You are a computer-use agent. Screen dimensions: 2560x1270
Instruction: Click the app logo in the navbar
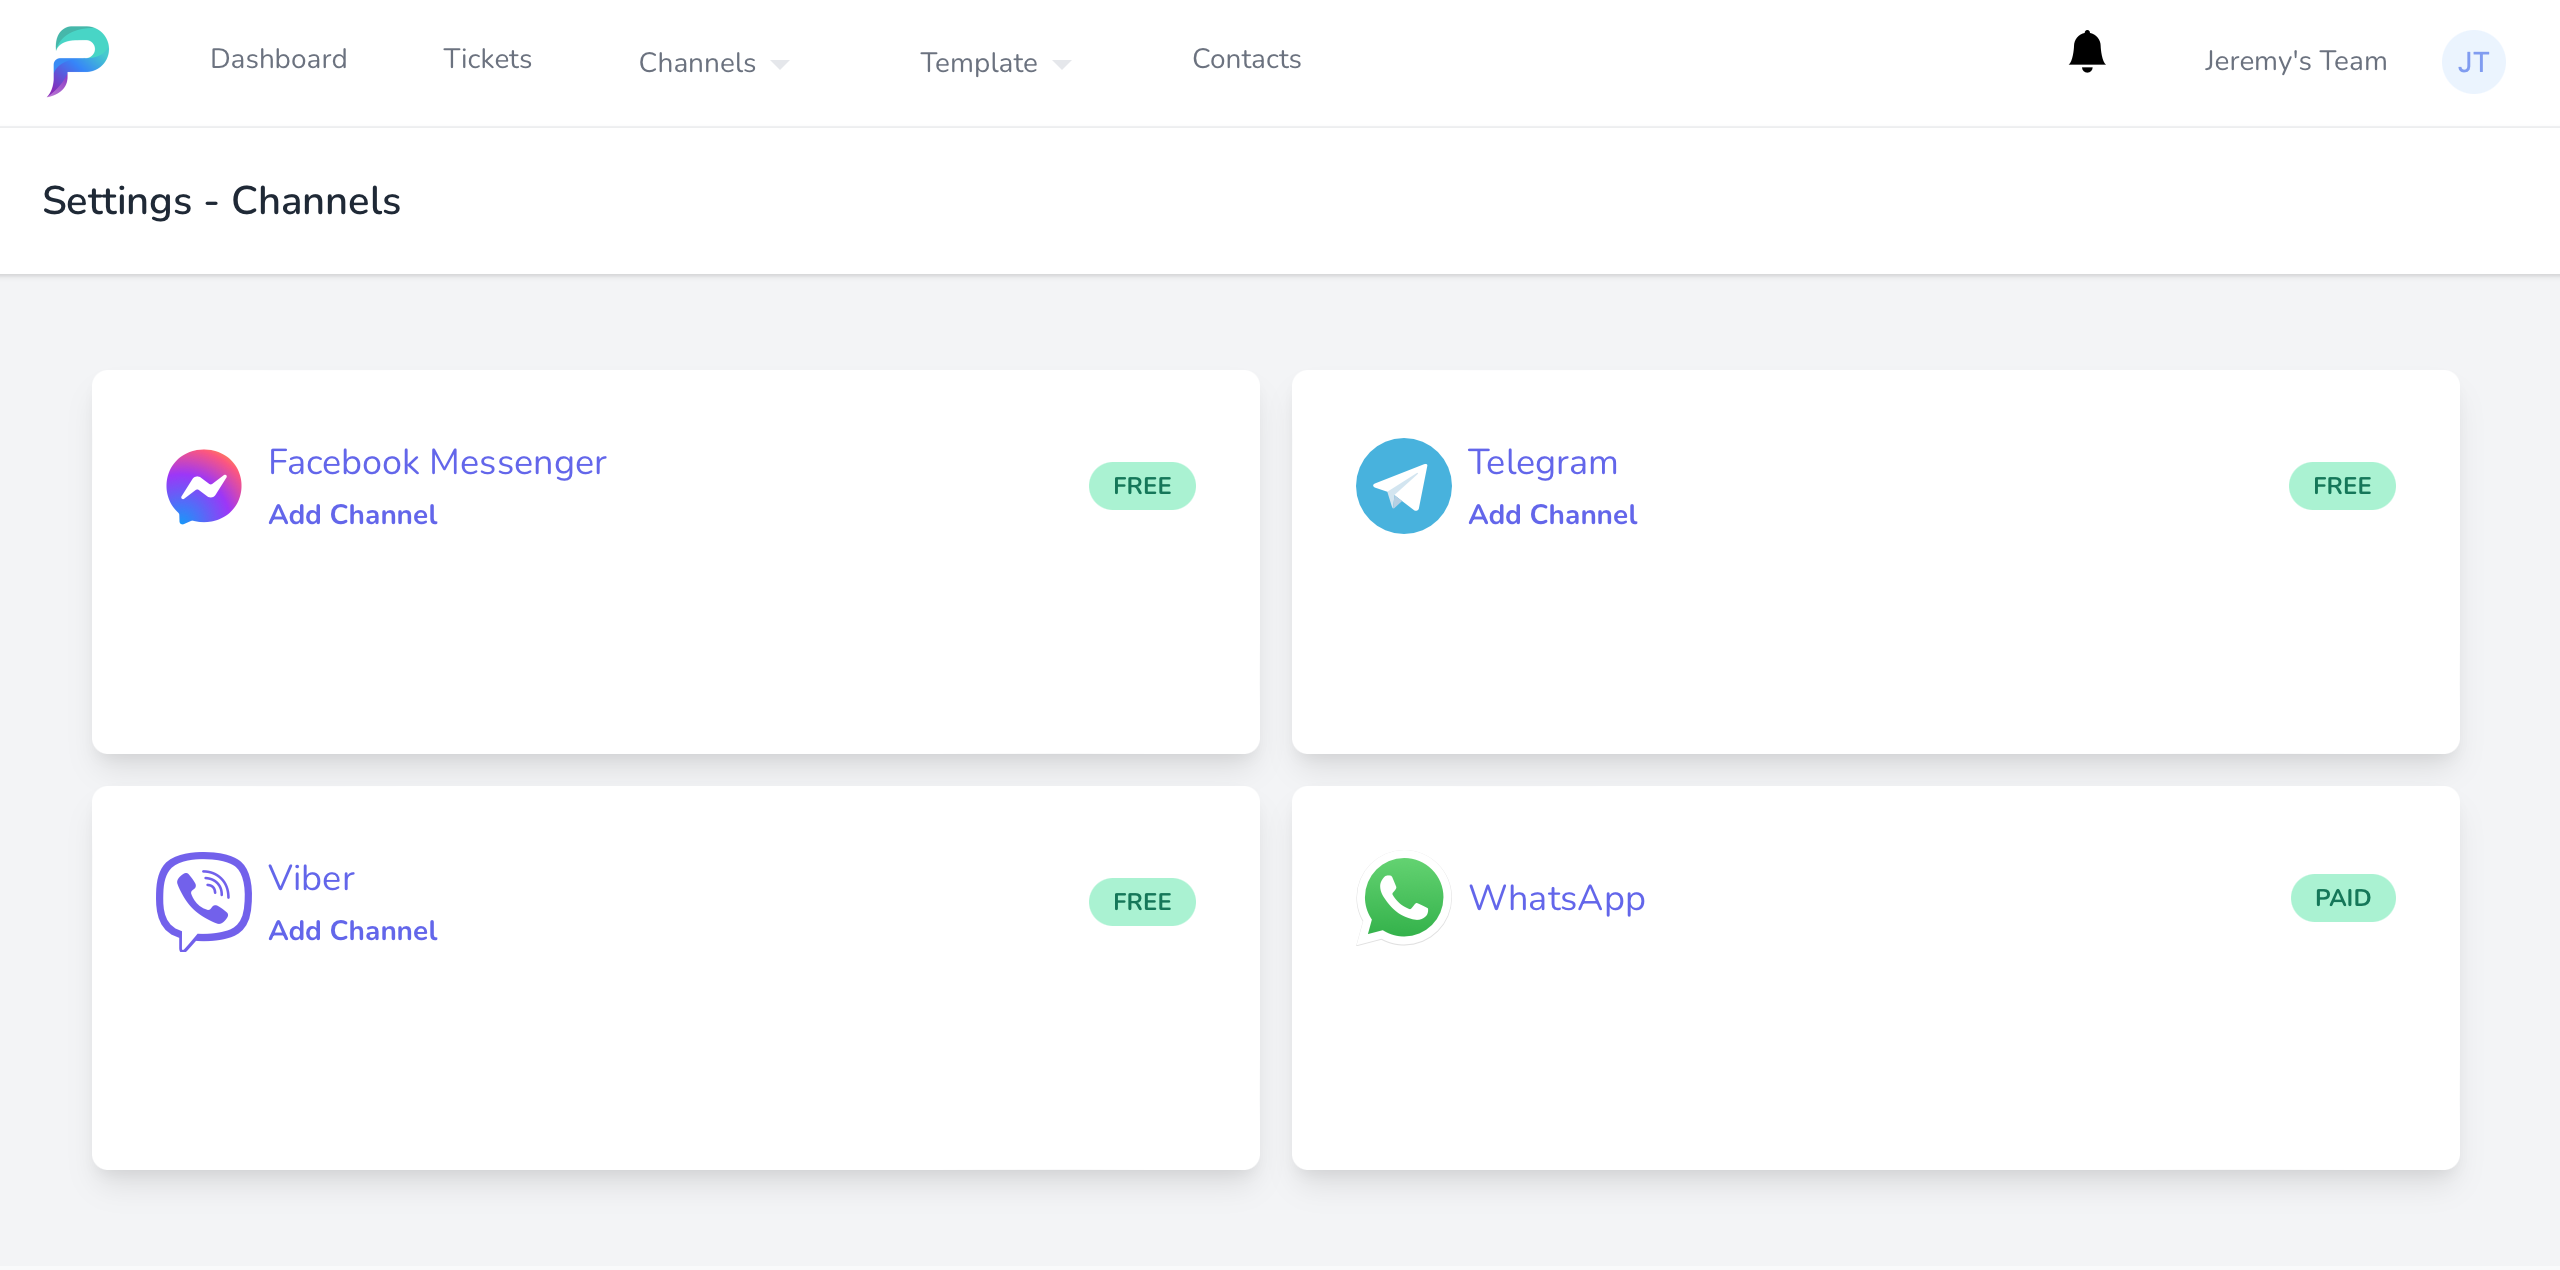coord(78,62)
